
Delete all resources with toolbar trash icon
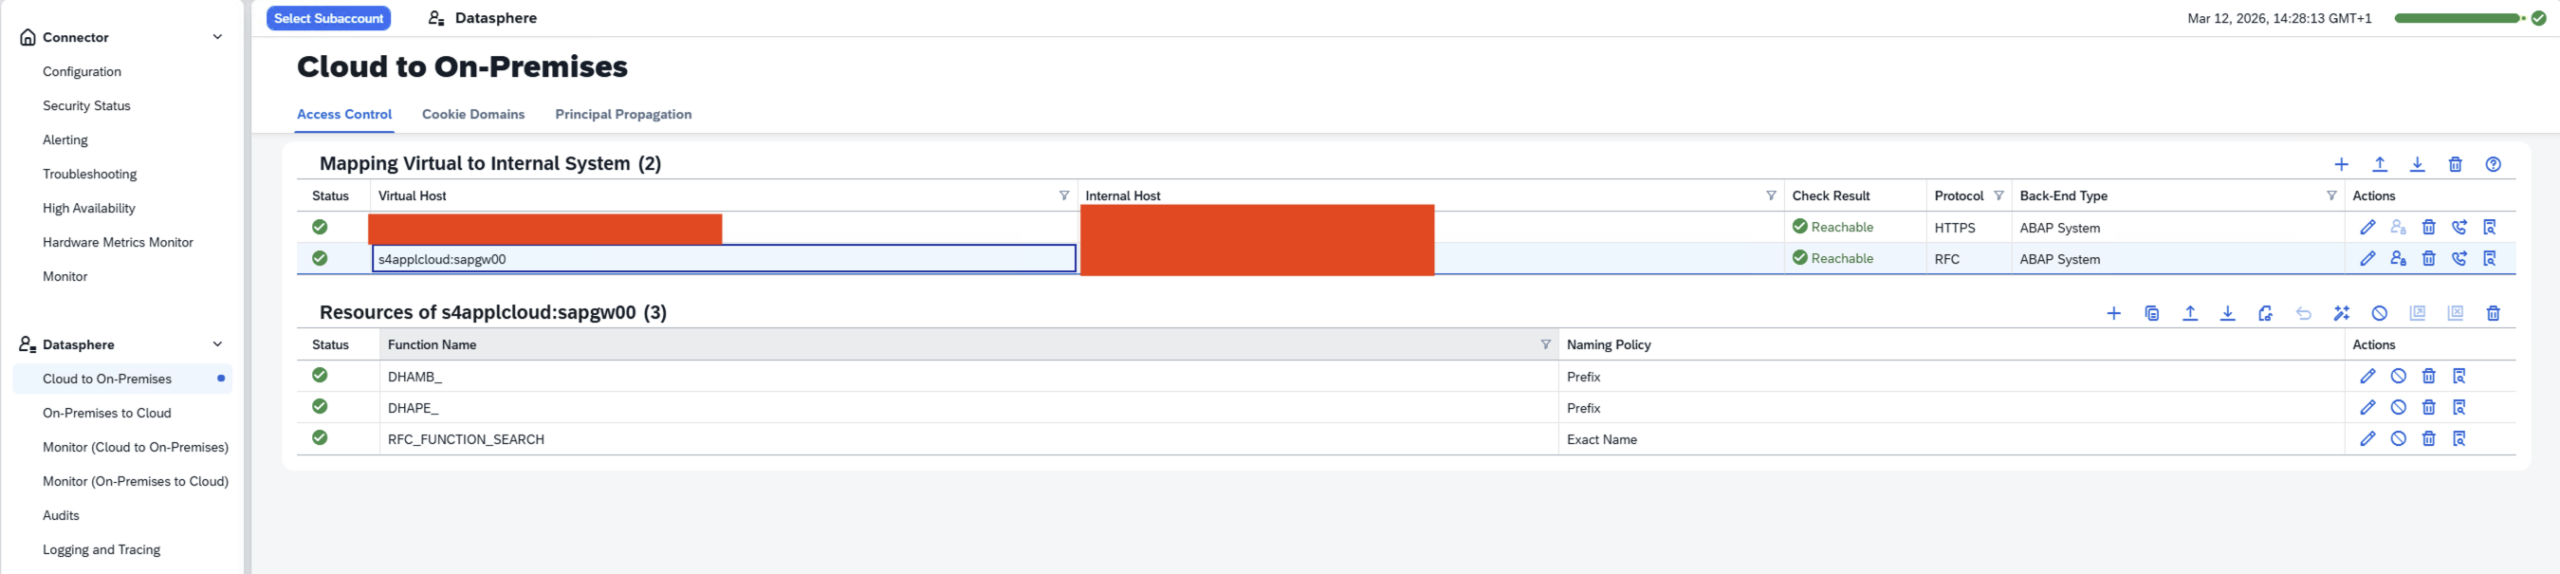(x=2493, y=313)
